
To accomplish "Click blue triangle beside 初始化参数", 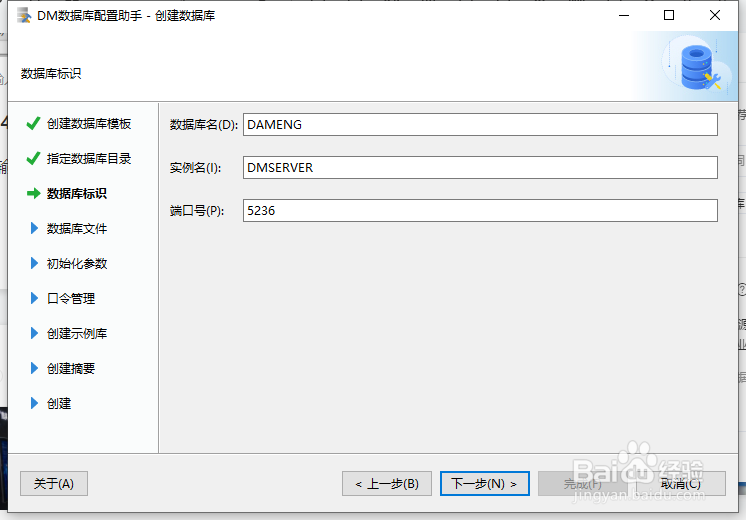I will pos(34,263).
